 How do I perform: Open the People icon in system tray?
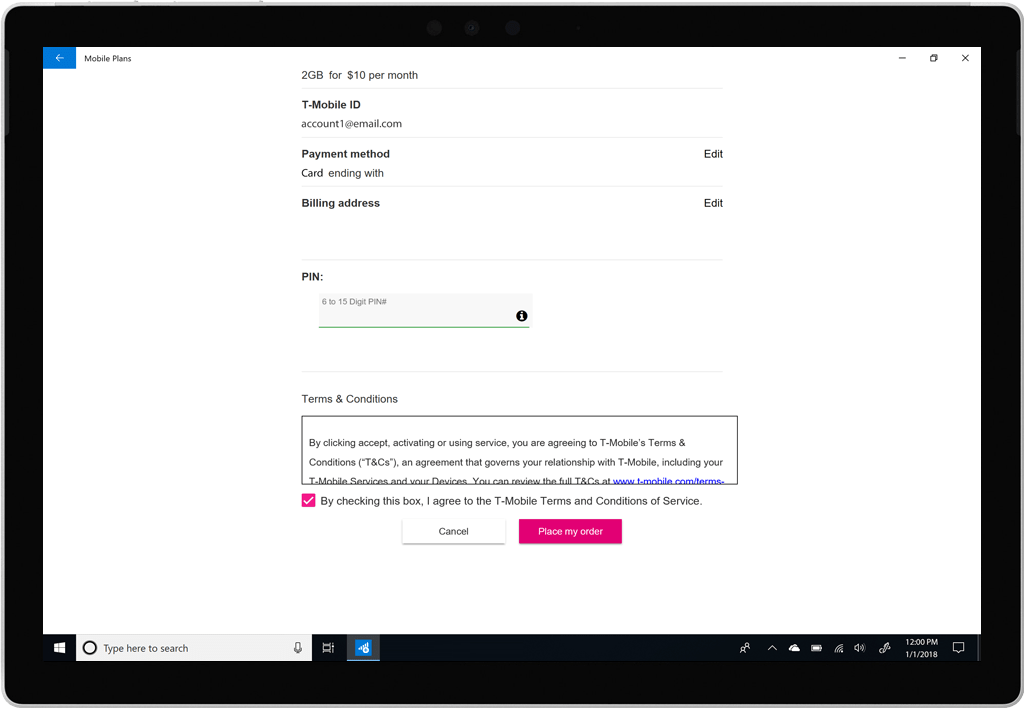(744, 648)
